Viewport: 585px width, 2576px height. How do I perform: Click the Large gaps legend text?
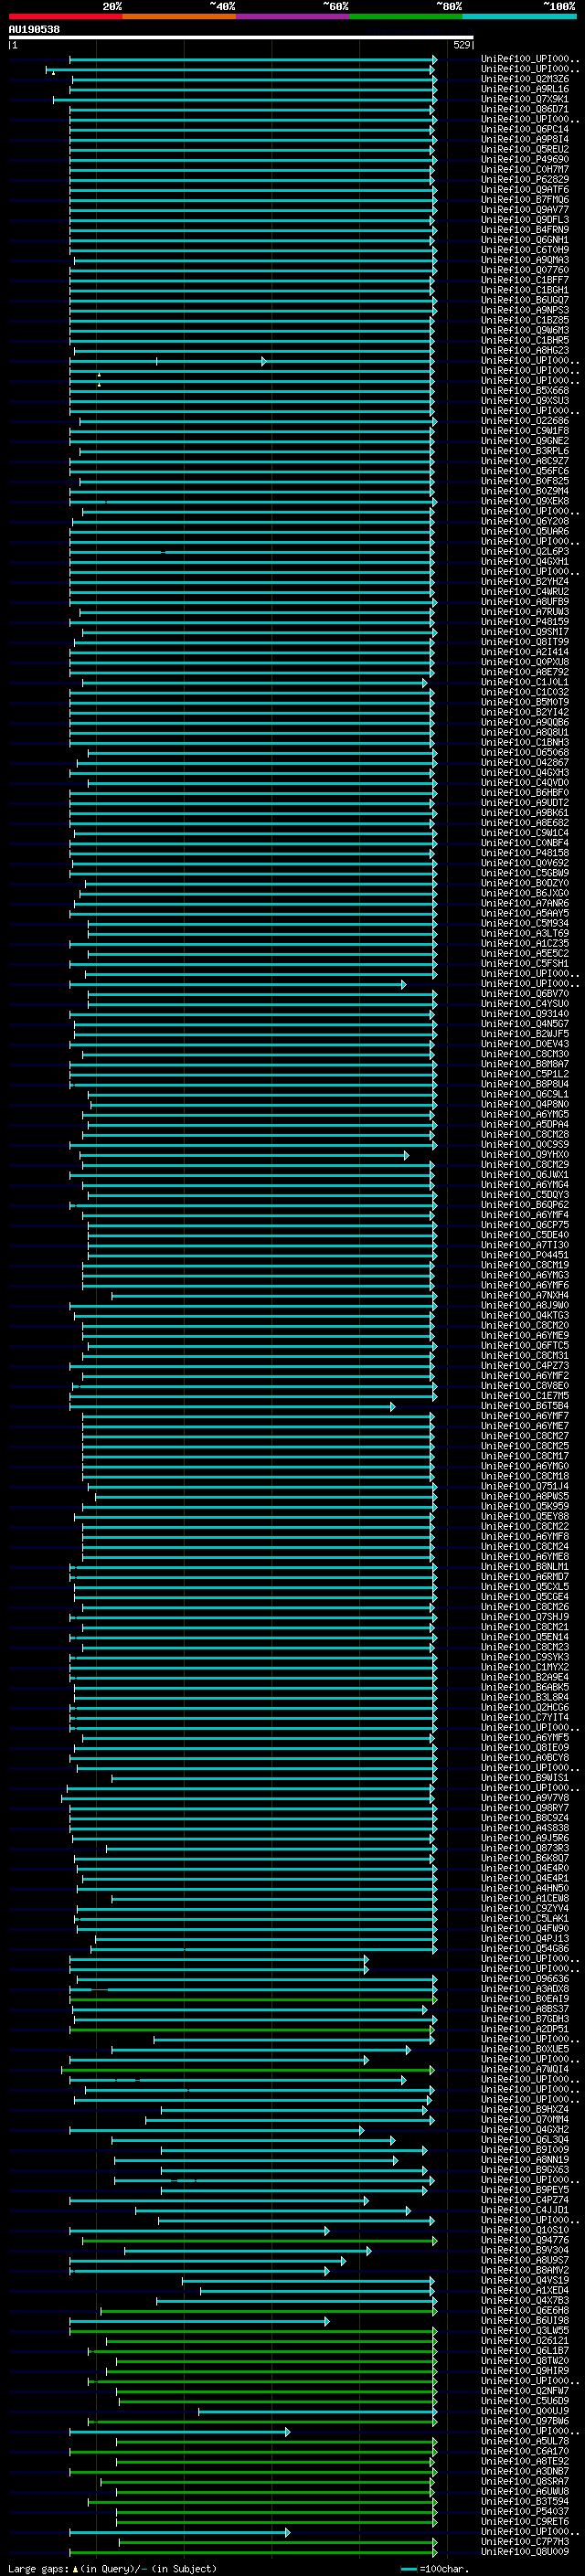pos(112,2568)
